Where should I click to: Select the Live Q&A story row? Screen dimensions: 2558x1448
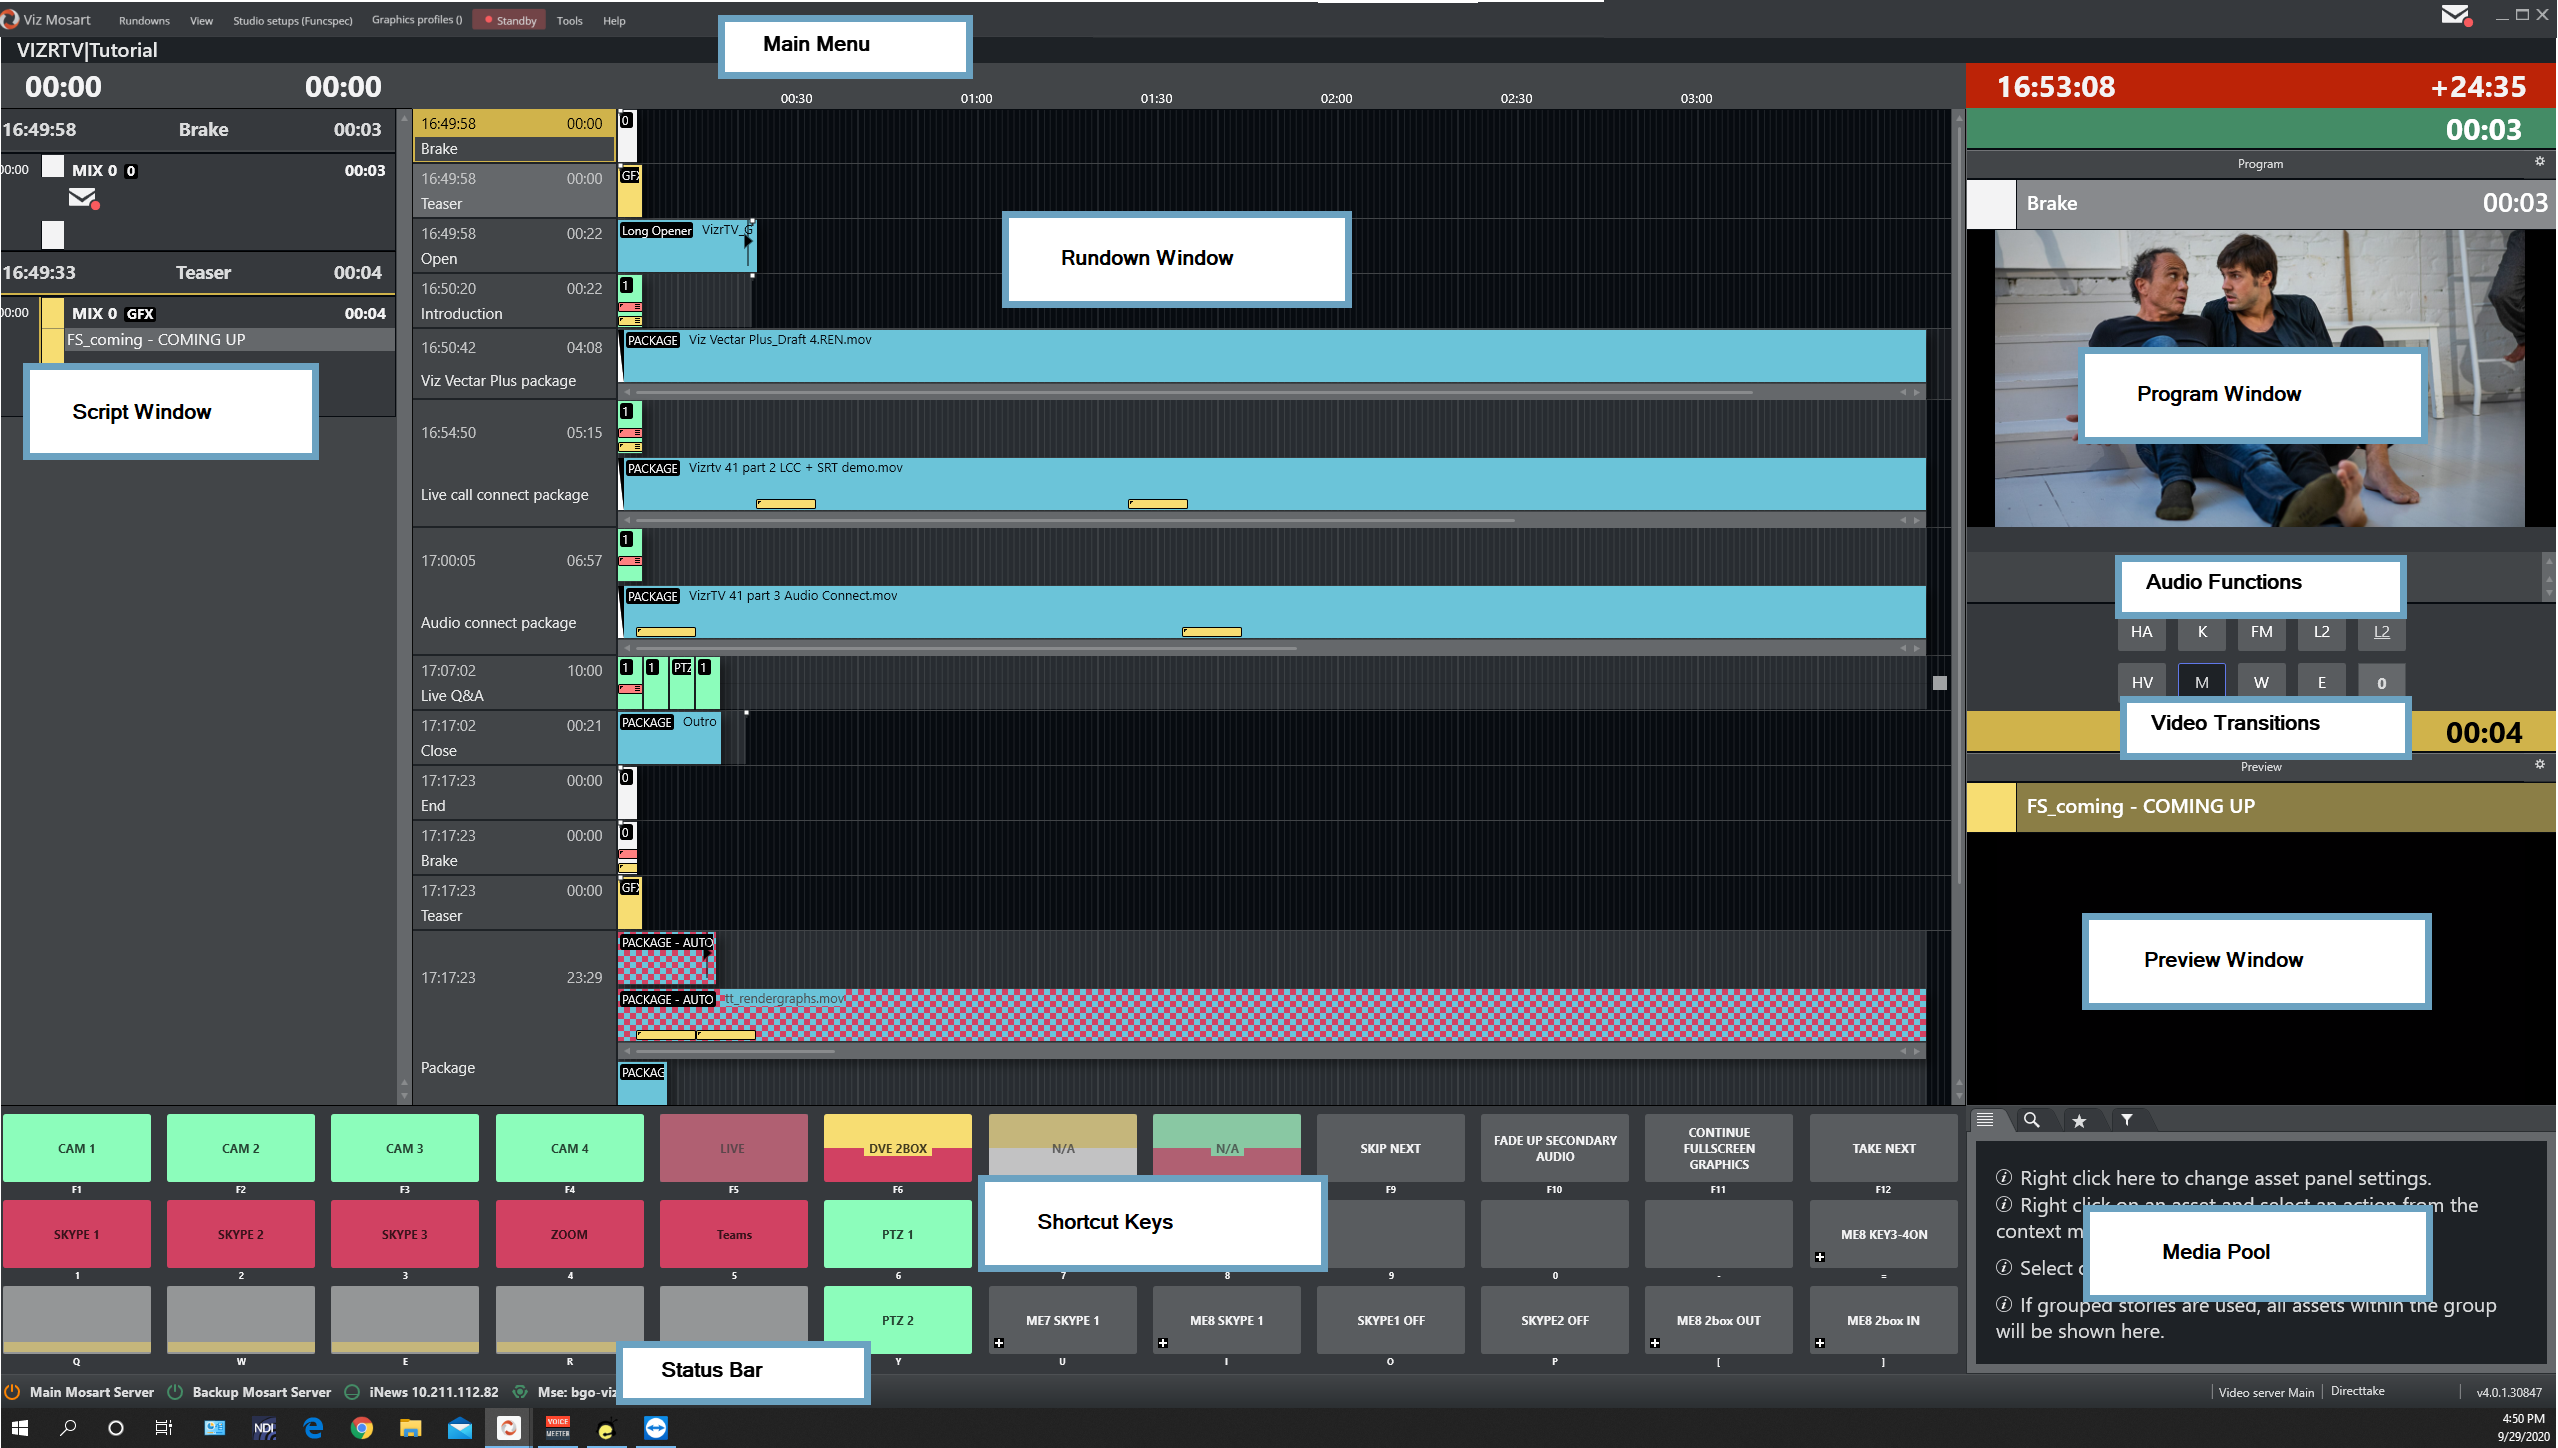tap(514, 683)
